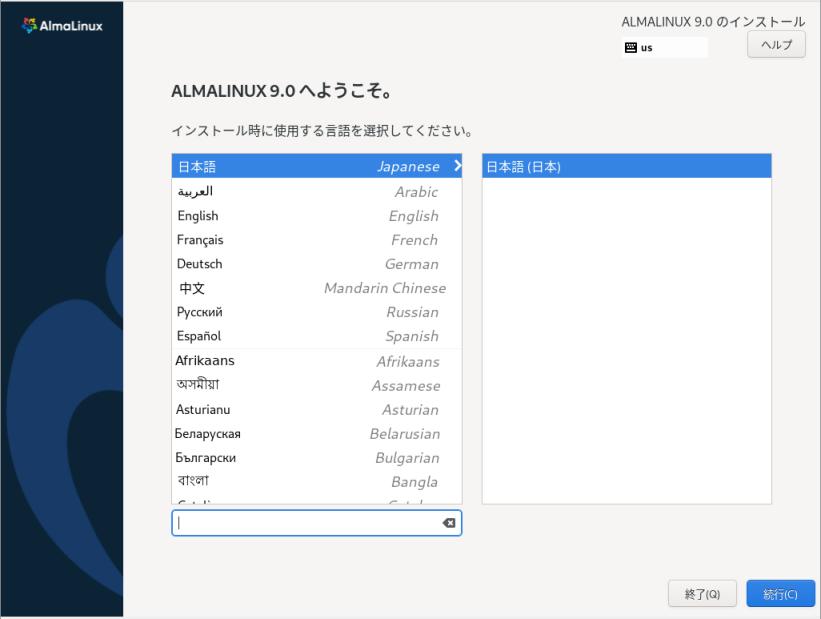This screenshot has height=619, width=821.
Task: Select Deutsch German in the list
Action: pyautogui.click(x=317, y=263)
